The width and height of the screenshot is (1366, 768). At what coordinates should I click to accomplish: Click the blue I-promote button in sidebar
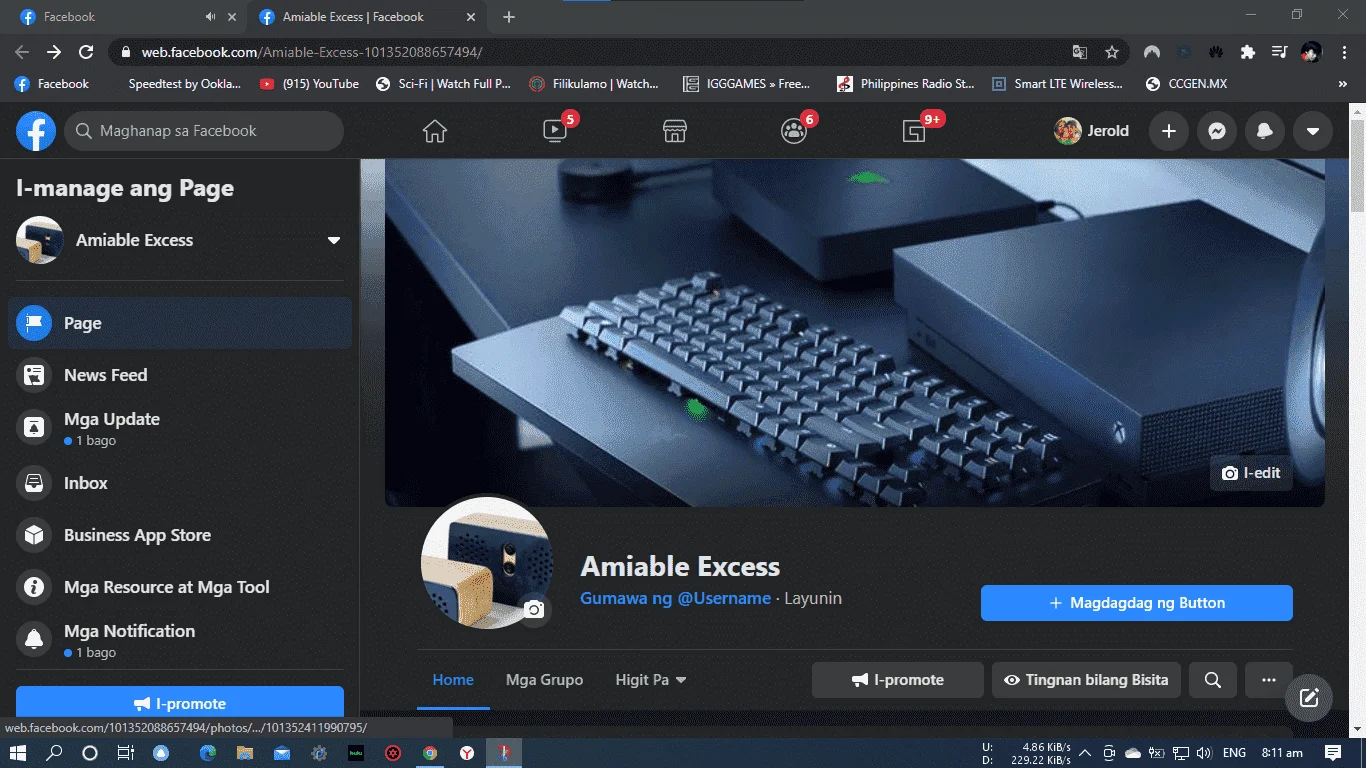[x=180, y=703]
